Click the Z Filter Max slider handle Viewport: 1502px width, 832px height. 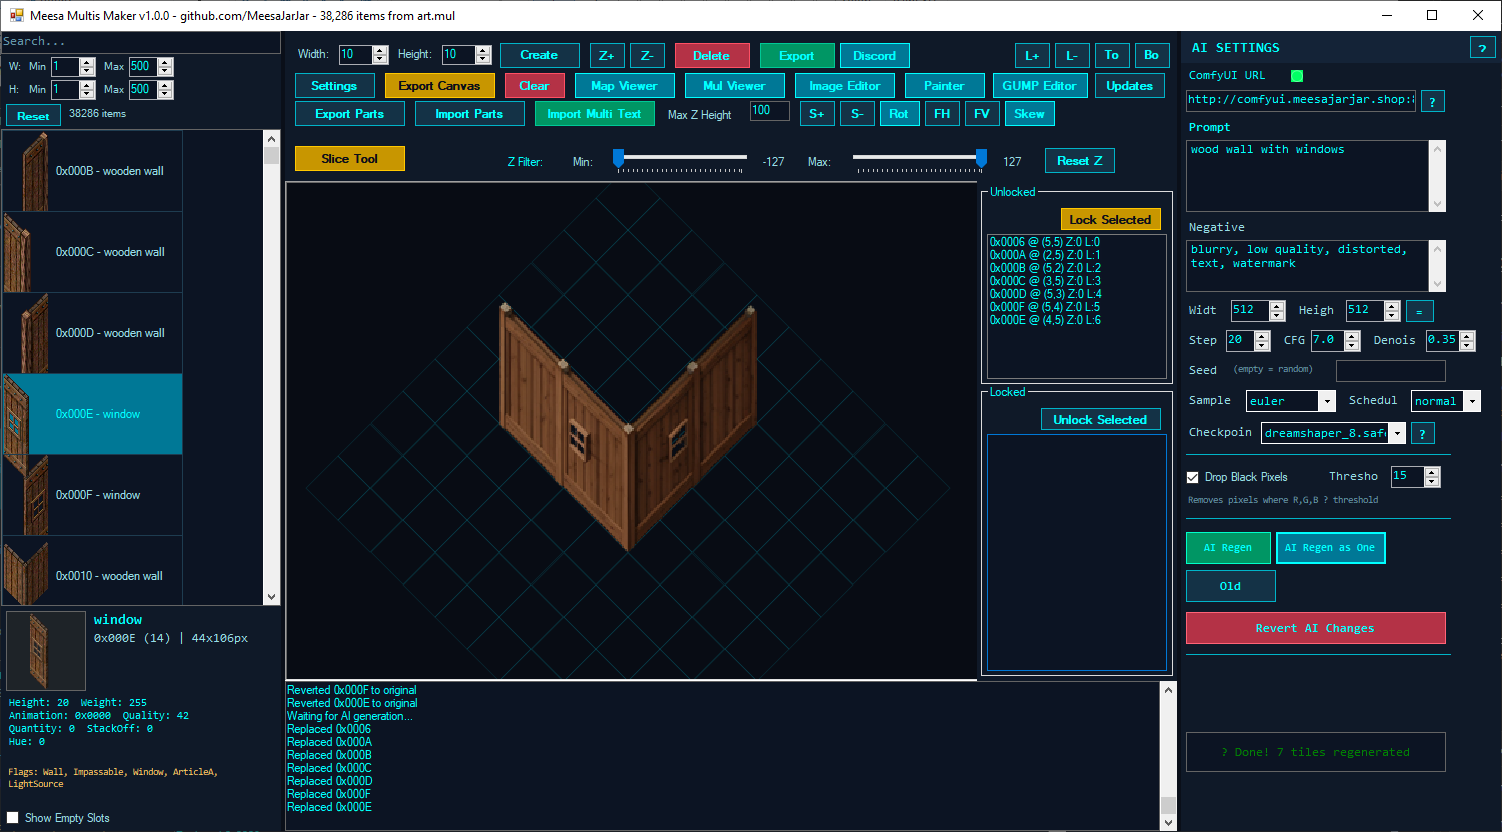[981, 158]
